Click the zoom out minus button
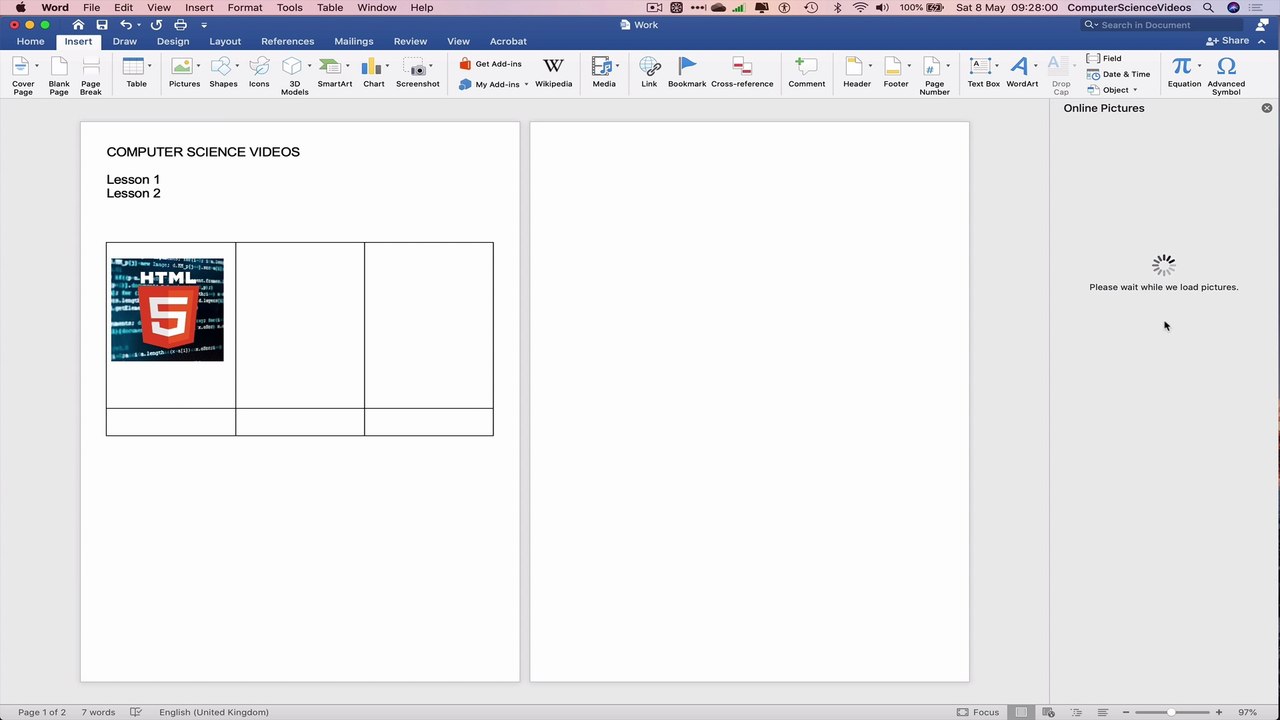Screen dimensions: 1280x720 click(x=1126, y=712)
